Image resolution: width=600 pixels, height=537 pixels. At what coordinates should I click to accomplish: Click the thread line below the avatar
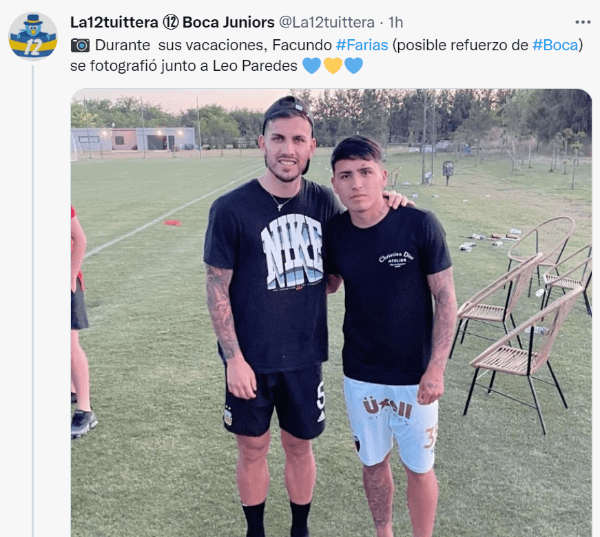pyautogui.click(x=33, y=301)
